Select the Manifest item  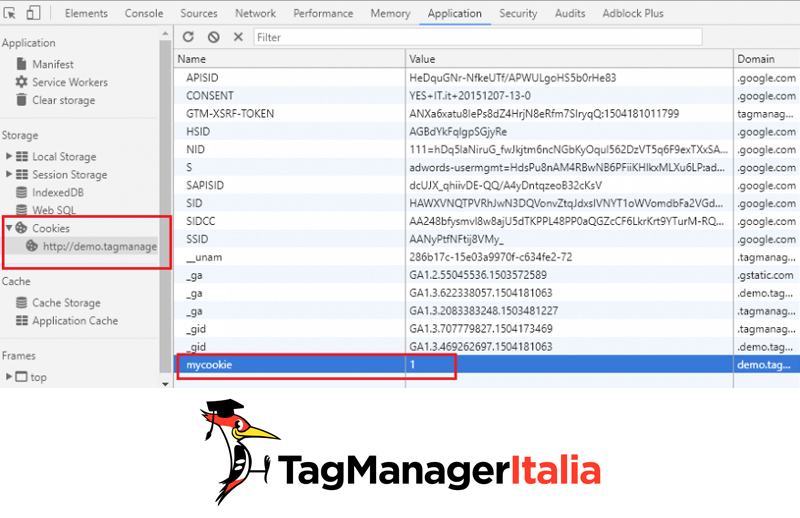tap(53, 64)
